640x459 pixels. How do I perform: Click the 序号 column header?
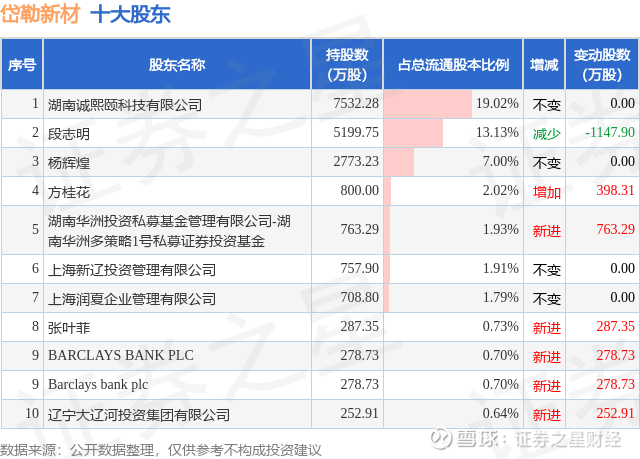click(x=22, y=64)
